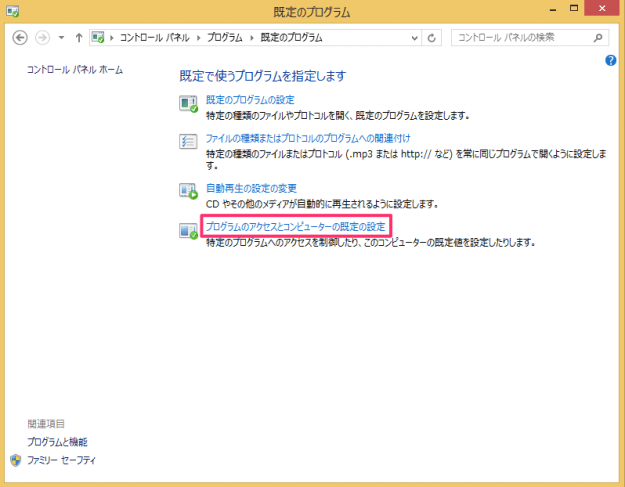Select プログラム in the address breadcrumb
Image resolution: width=625 pixels, height=487 pixels.
(224, 38)
